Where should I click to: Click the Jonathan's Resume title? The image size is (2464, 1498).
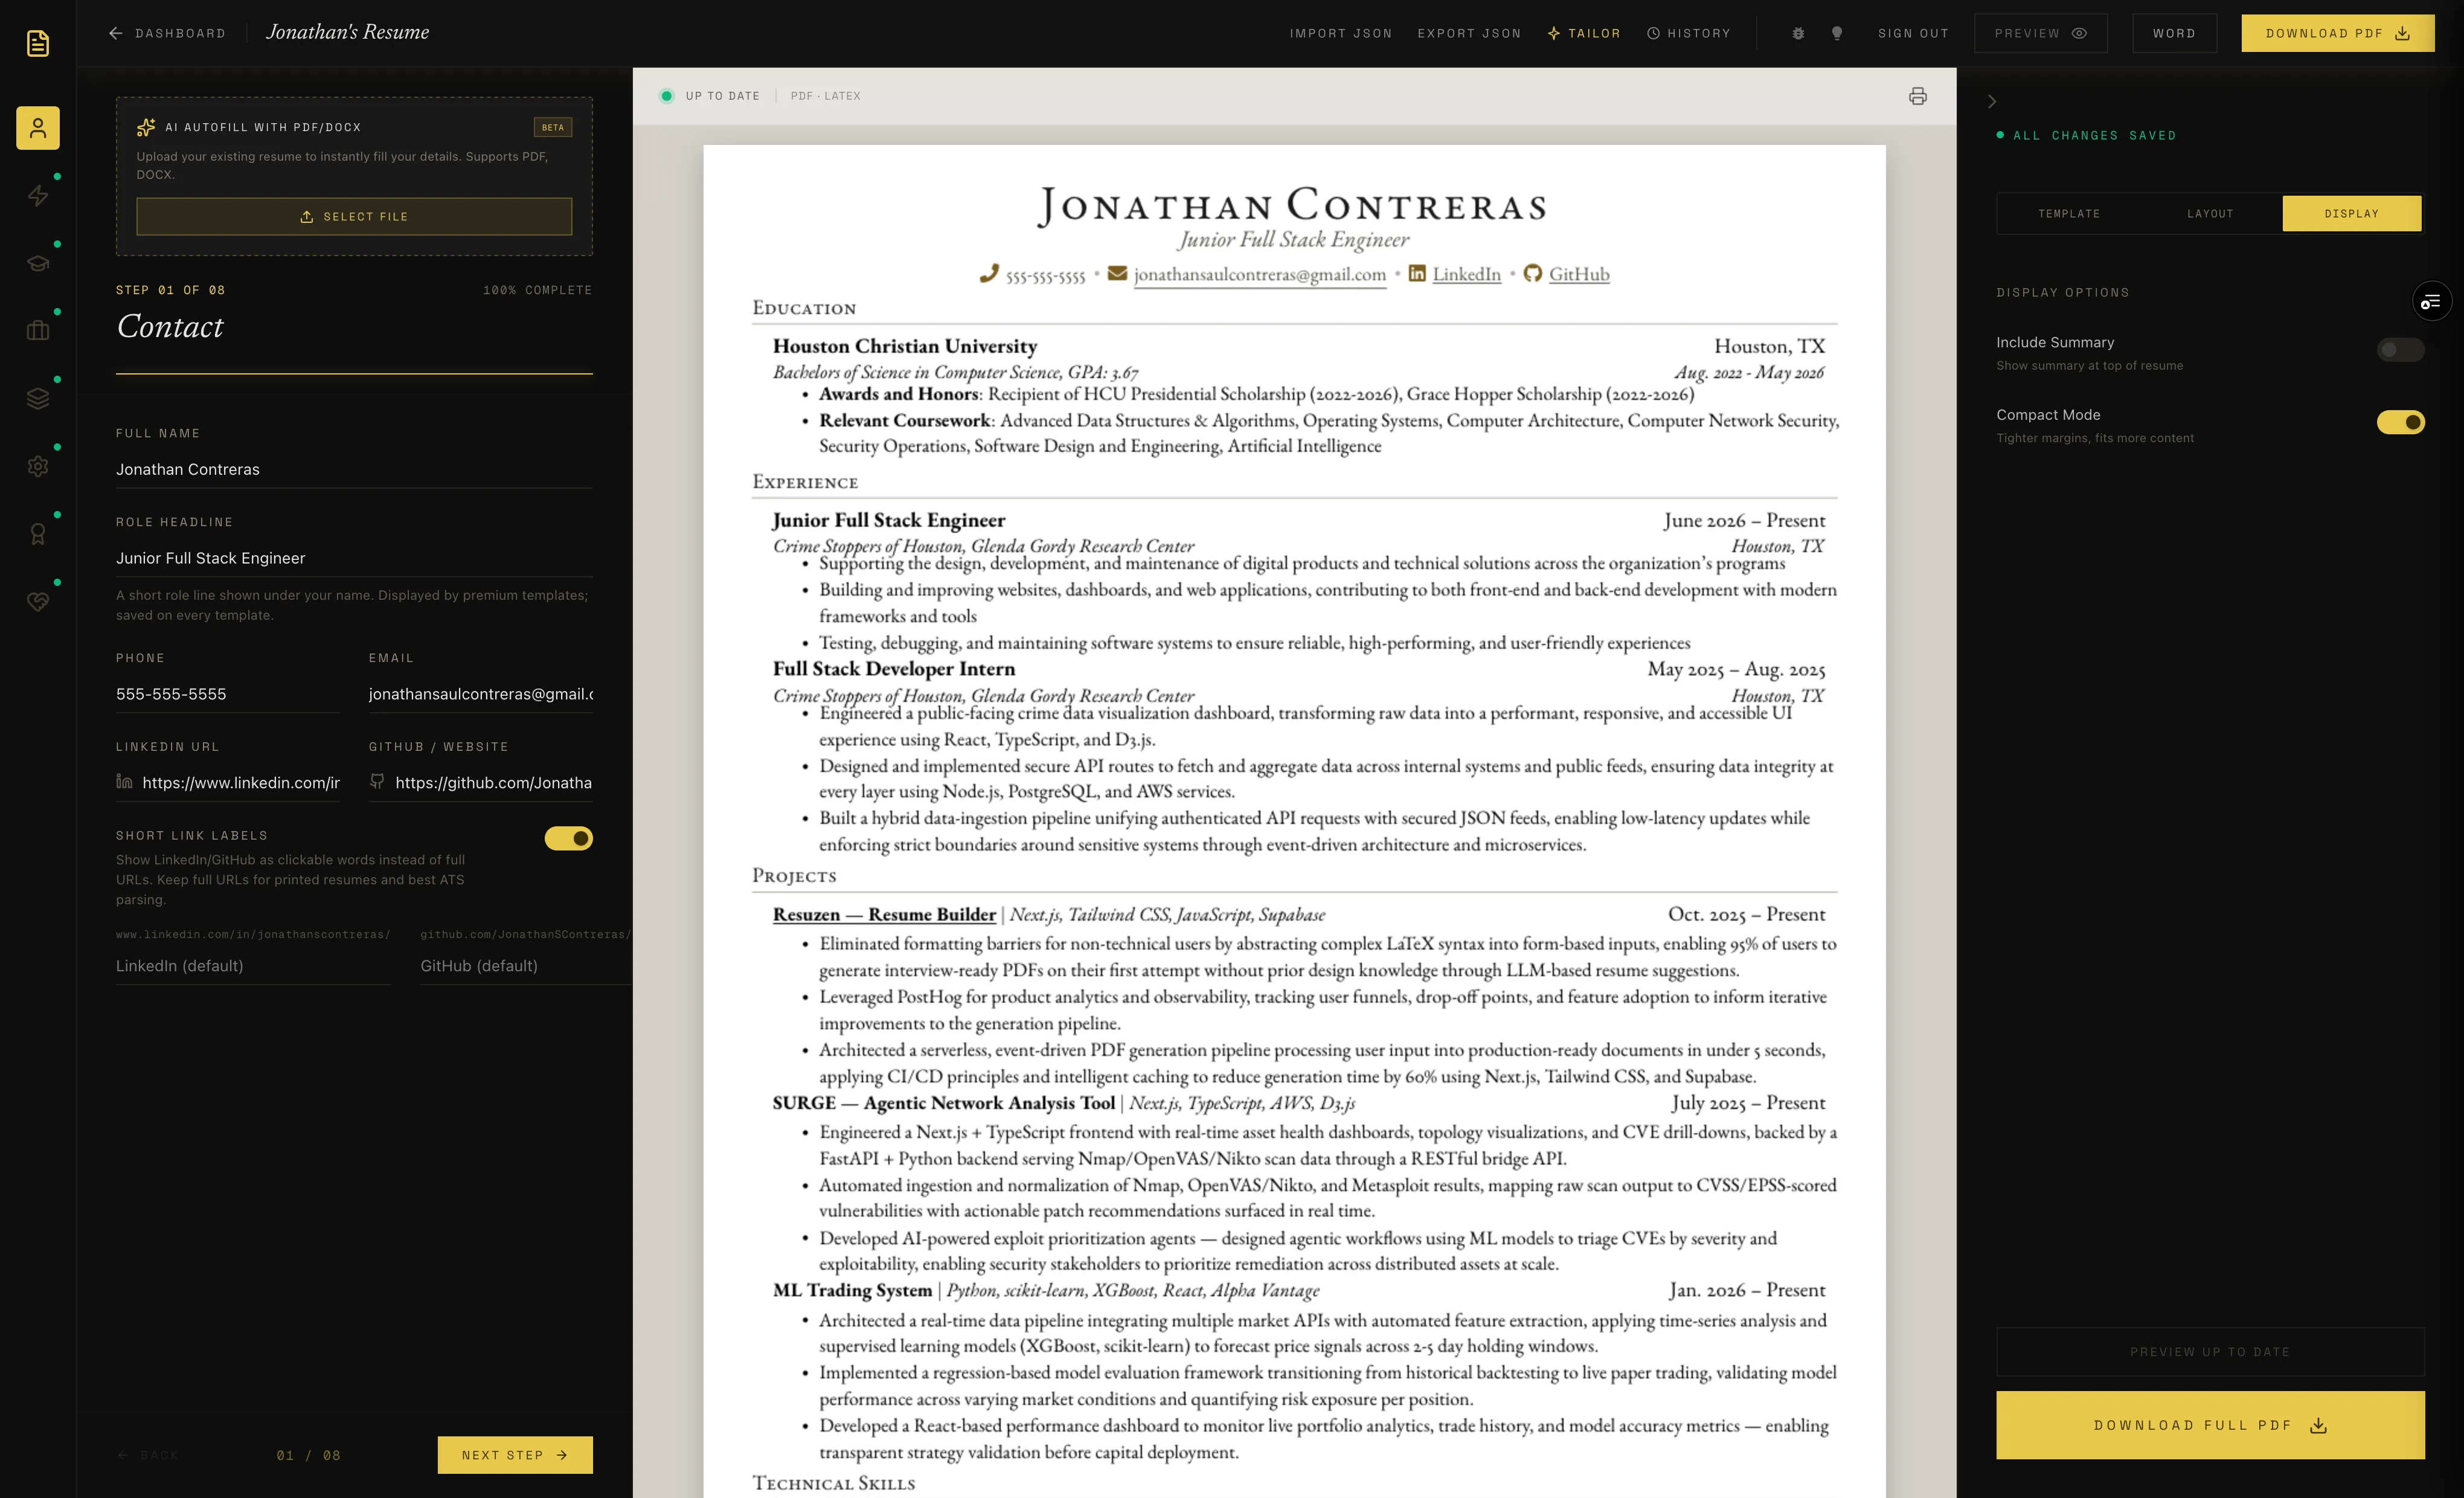pos(347,32)
